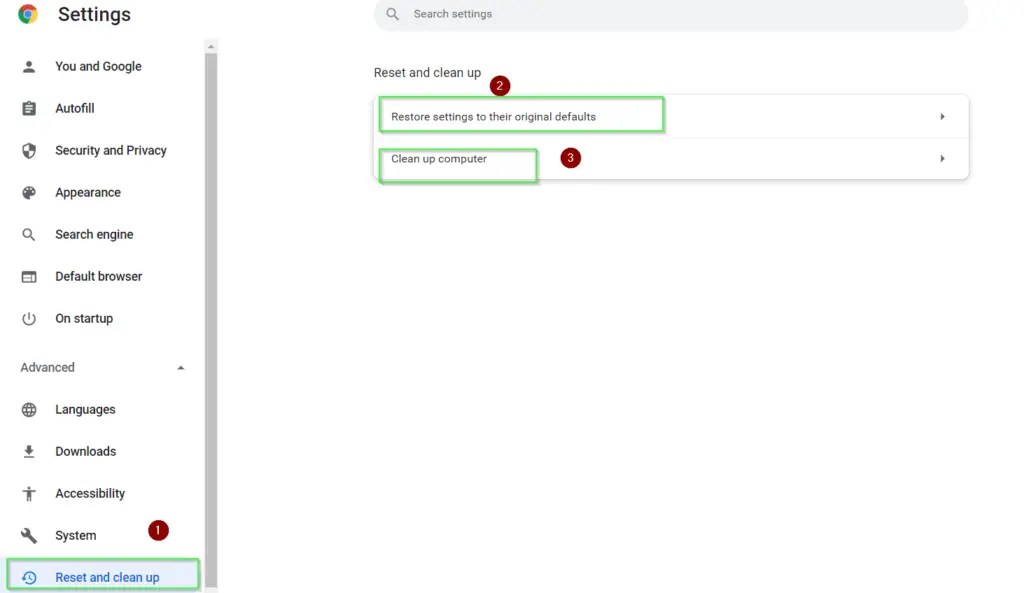Select System in sidebar
The width and height of the screenshot is (1024, 593).
pos(75,536)
